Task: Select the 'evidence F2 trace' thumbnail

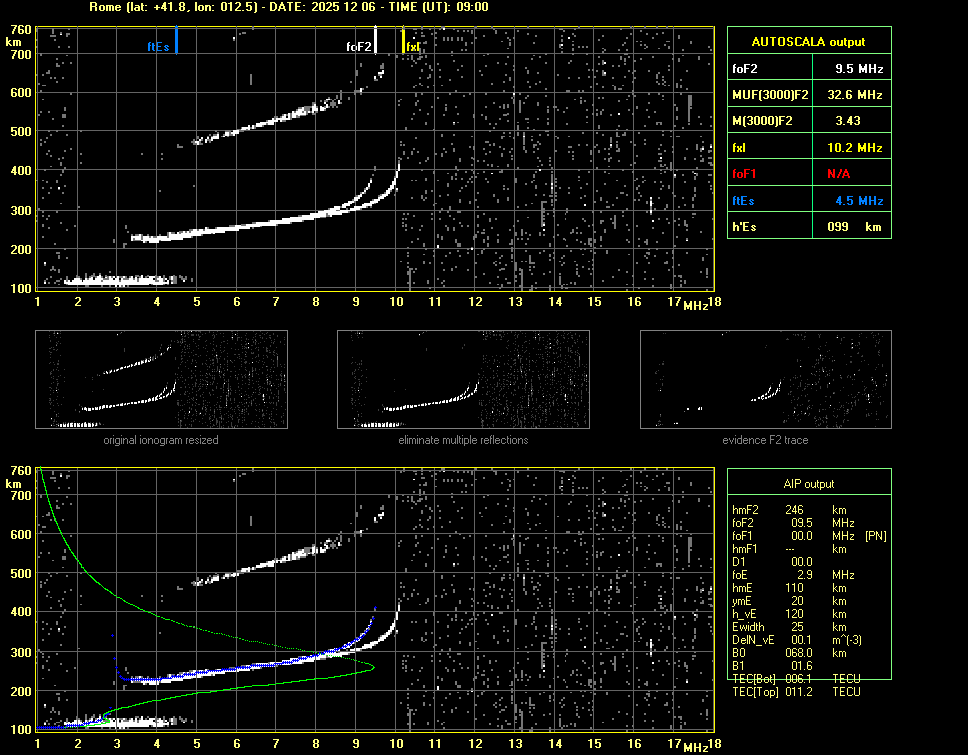Action: coord(765,379)
